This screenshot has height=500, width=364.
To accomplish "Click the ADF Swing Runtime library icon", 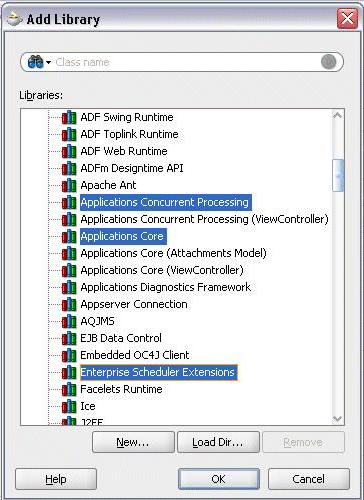I will pyautogui.click(x=69, y=117).
